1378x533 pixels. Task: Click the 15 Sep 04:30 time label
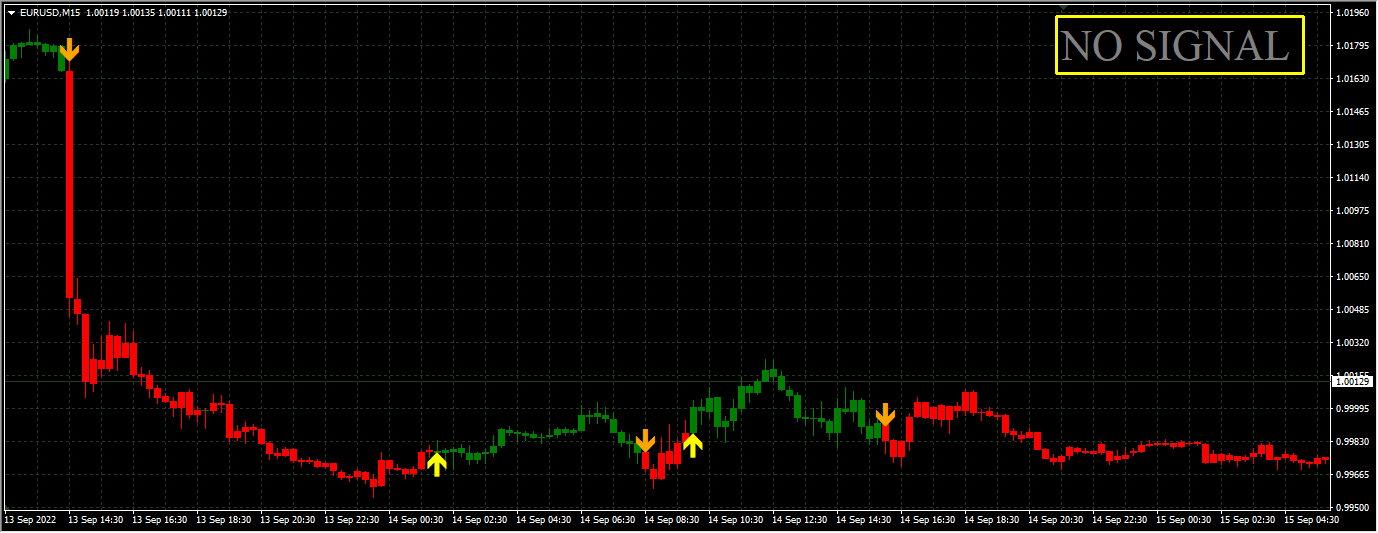(1314, 520)
